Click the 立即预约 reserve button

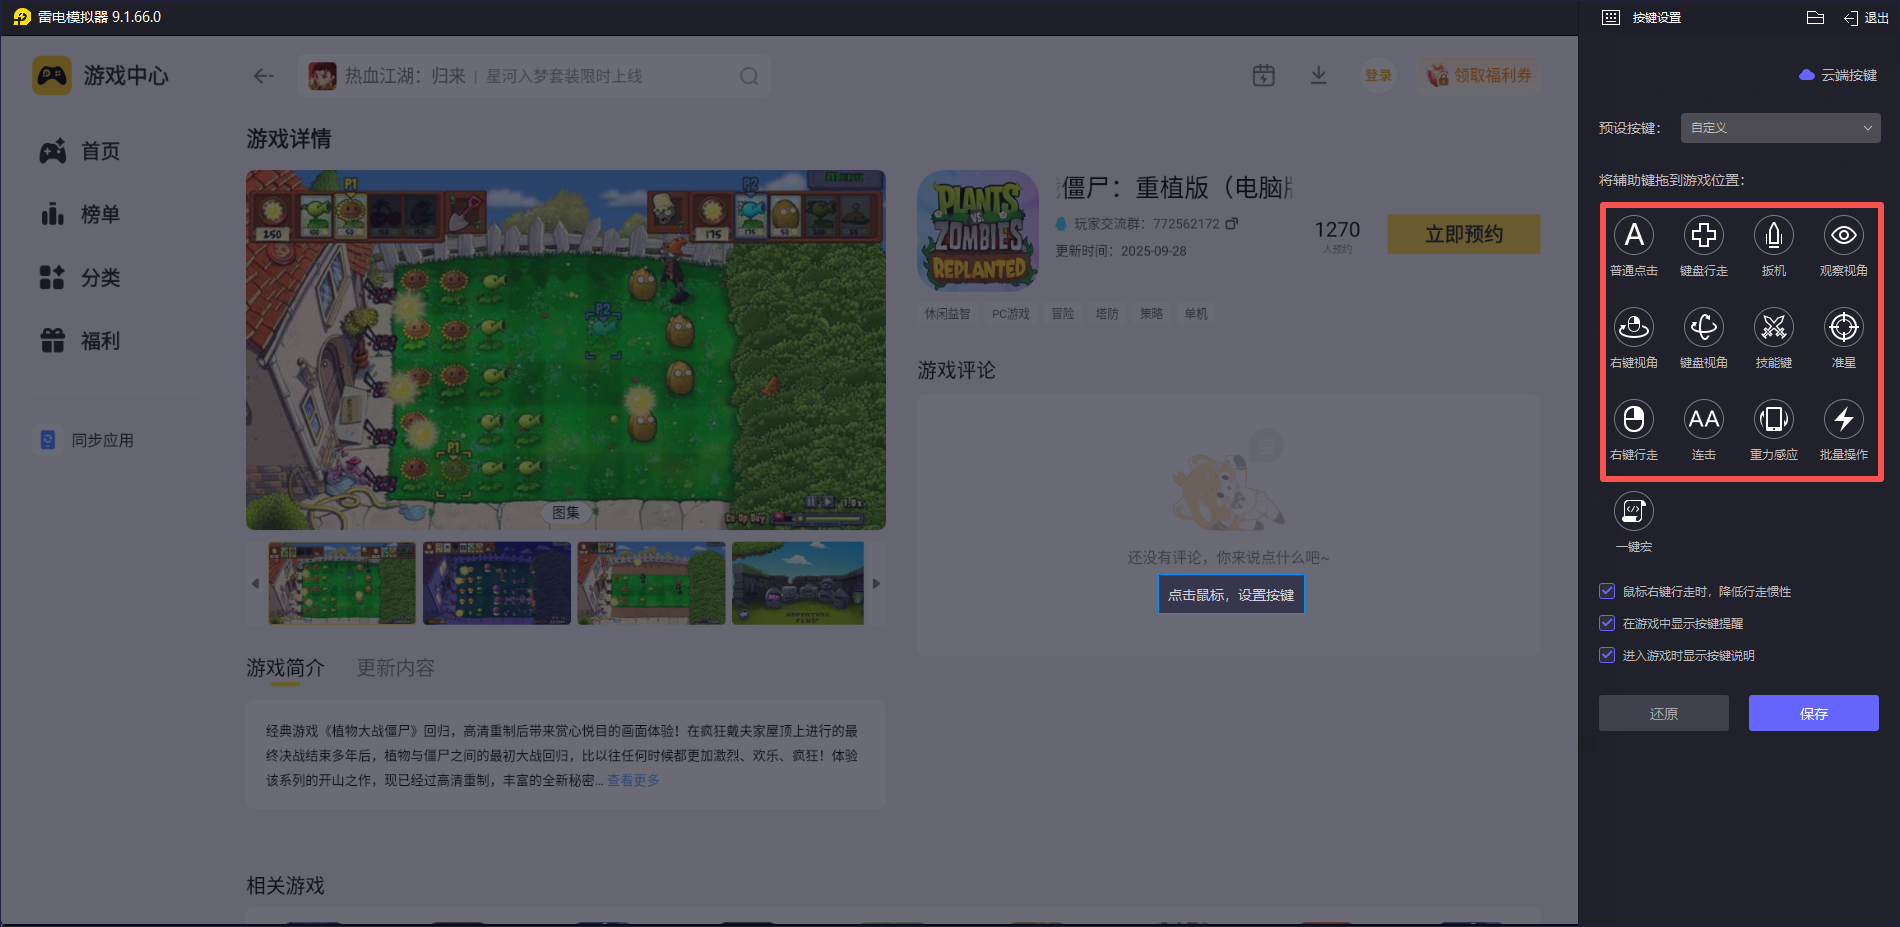pos(1464,234)
